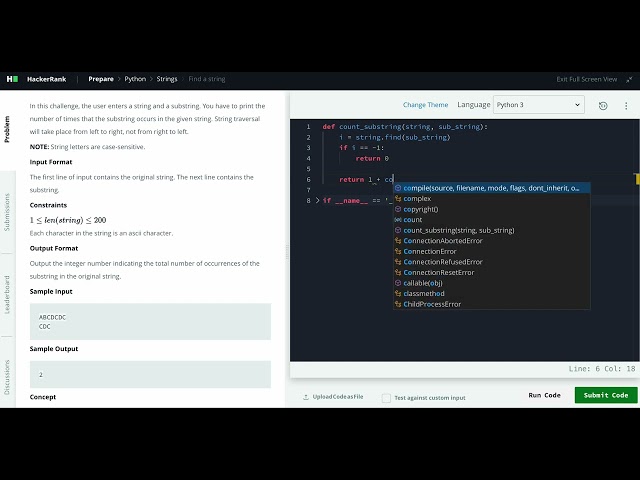Select callable(obj) autocomplete suggestion
This screenshot has width=640, height=480.
(x=491, y=283)
